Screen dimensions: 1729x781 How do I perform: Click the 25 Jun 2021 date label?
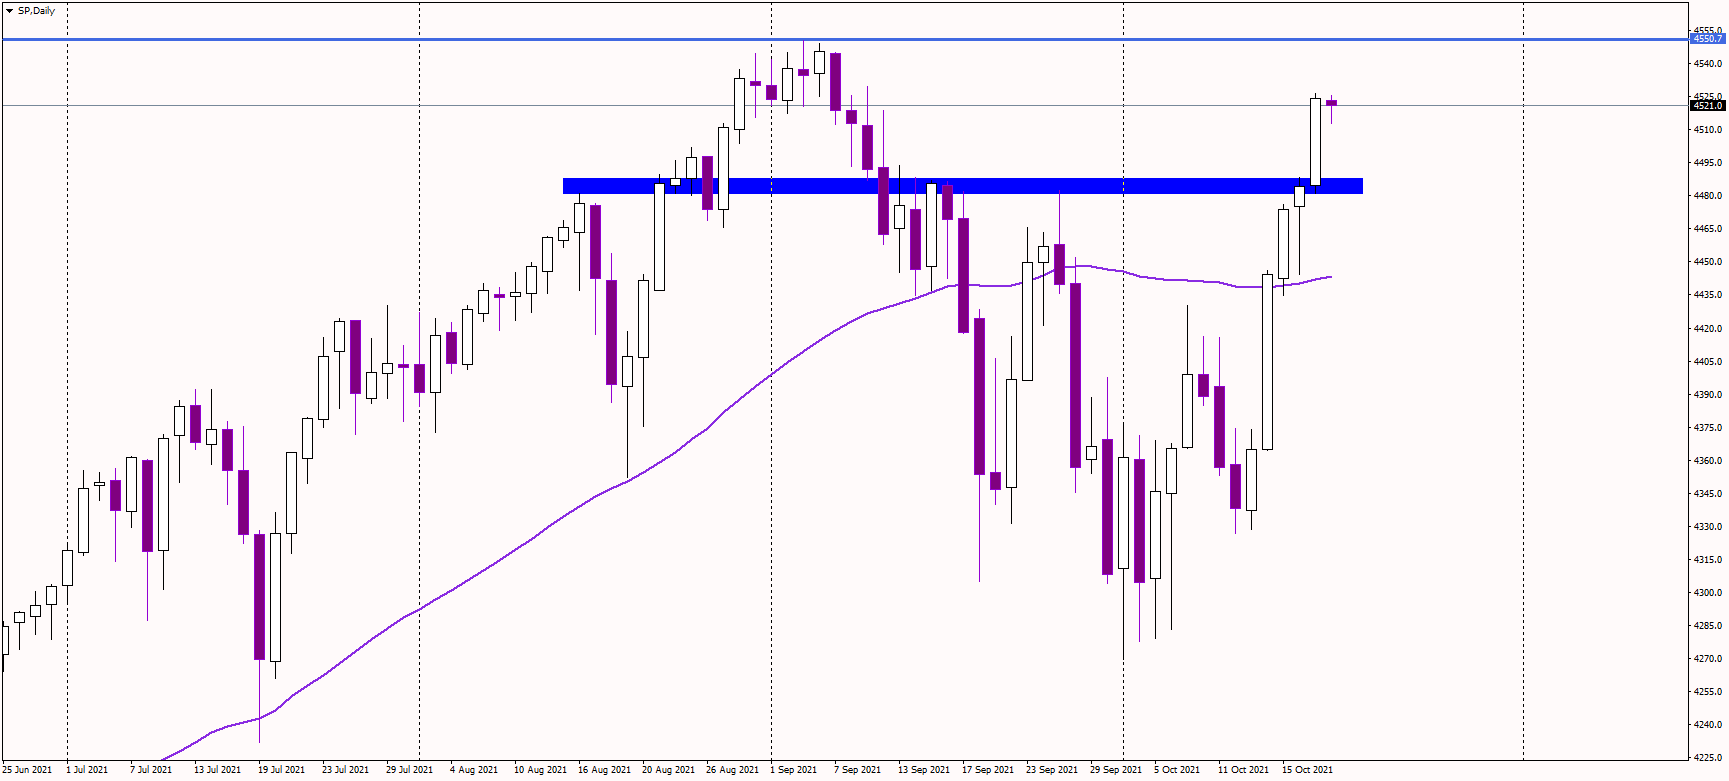(27, 770)
